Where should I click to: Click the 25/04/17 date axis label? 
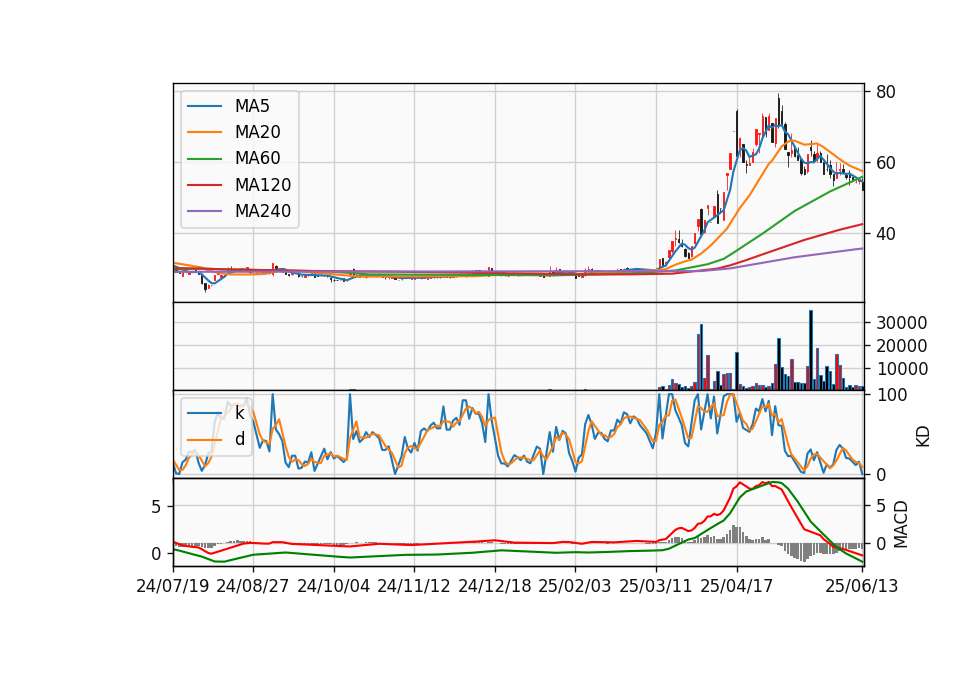pos(737,586)
